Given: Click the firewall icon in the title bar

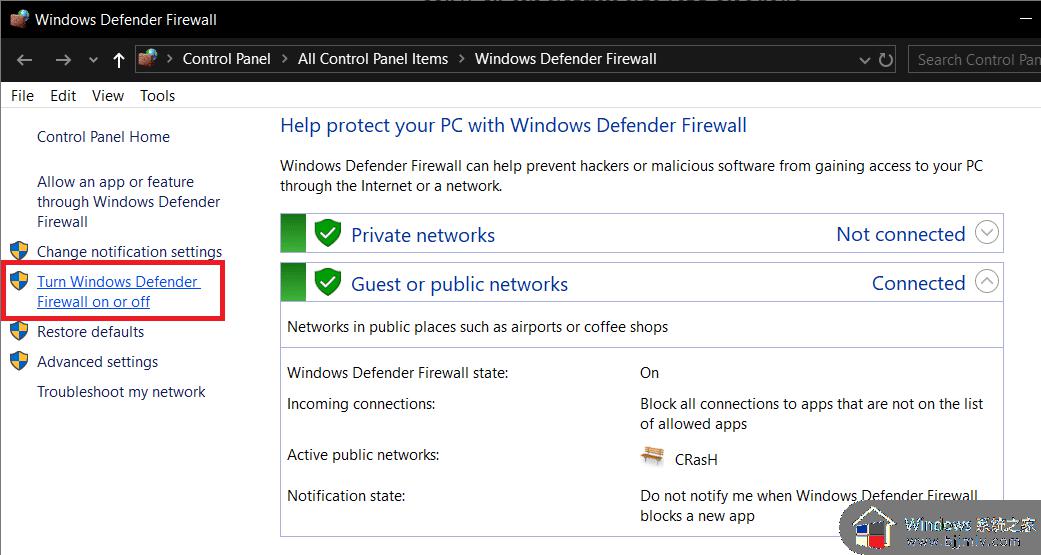Looking at the screenshot, I should [19, 19].
